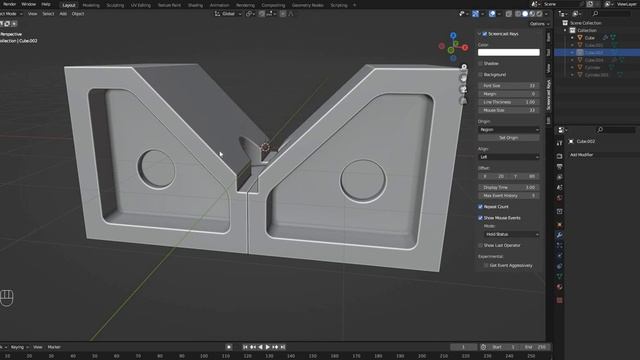The width and height of the screenshot is (640, 360).
Task: Collapse the Collection tree in outliner
Action: click(566, 31)
